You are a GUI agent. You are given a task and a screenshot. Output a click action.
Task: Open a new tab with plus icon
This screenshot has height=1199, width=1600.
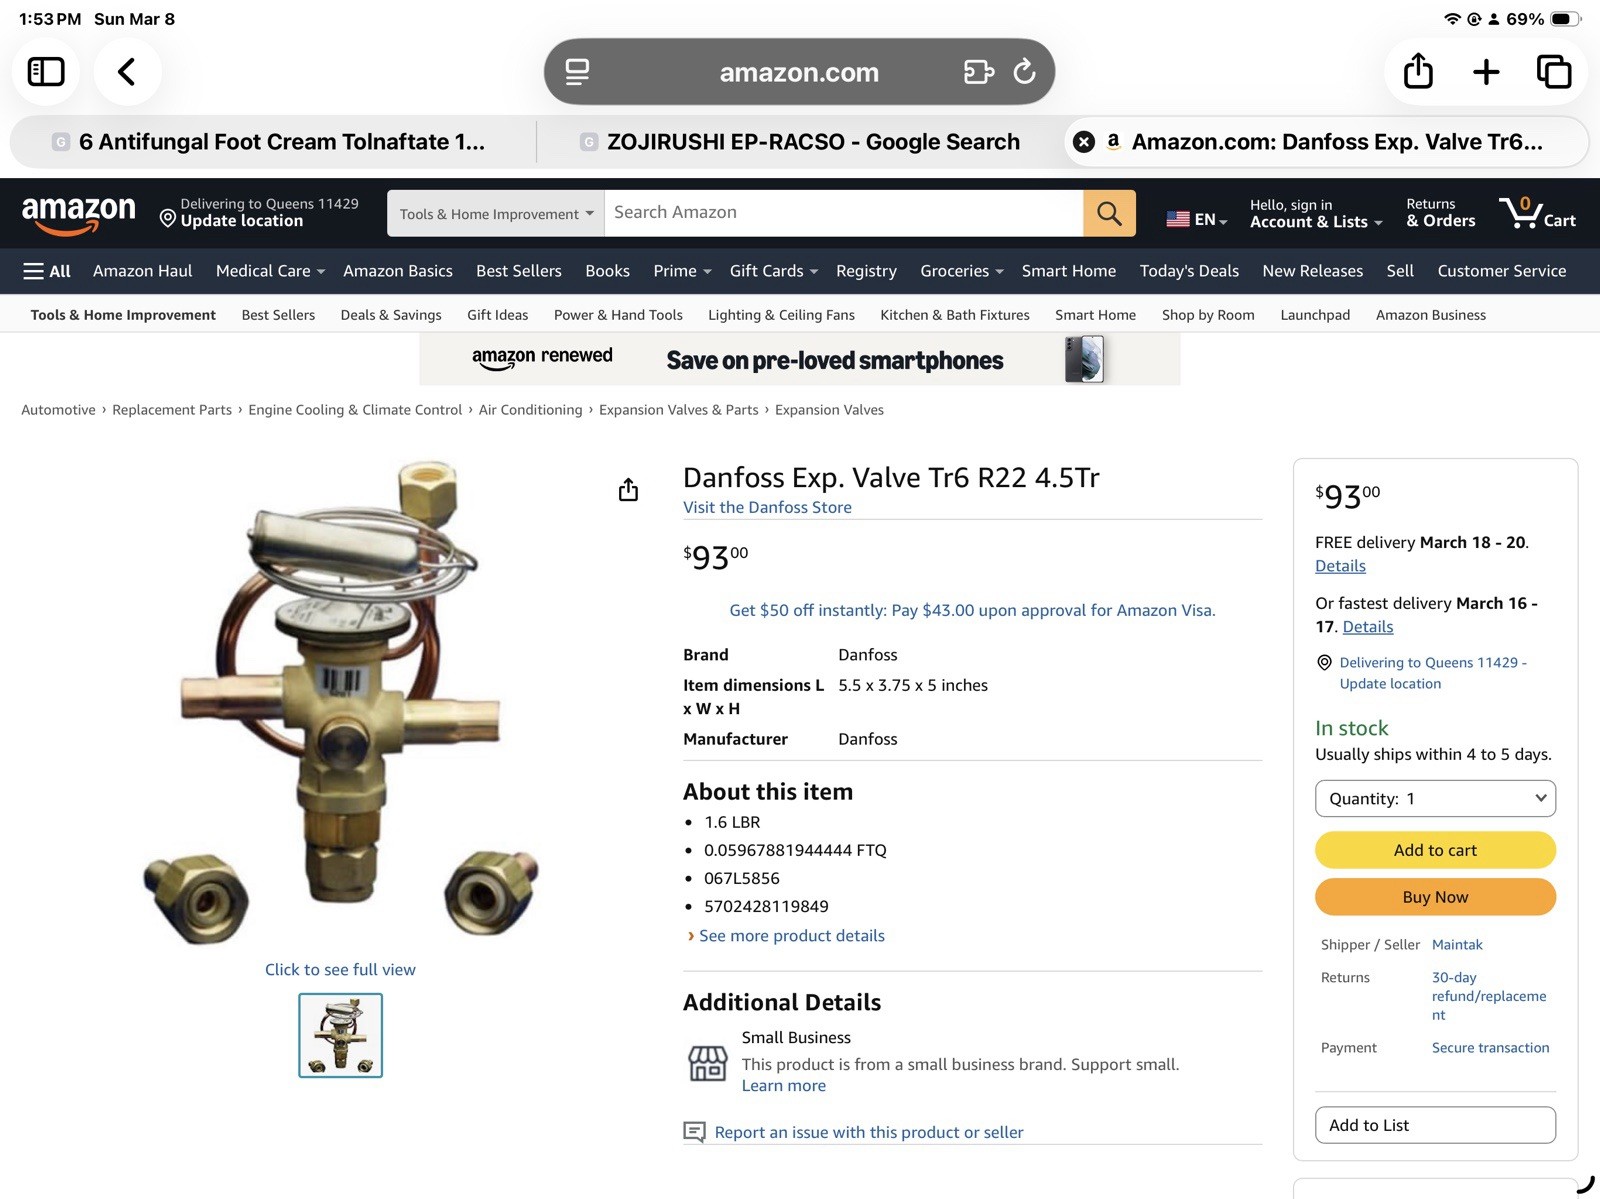coord(1486,72)
